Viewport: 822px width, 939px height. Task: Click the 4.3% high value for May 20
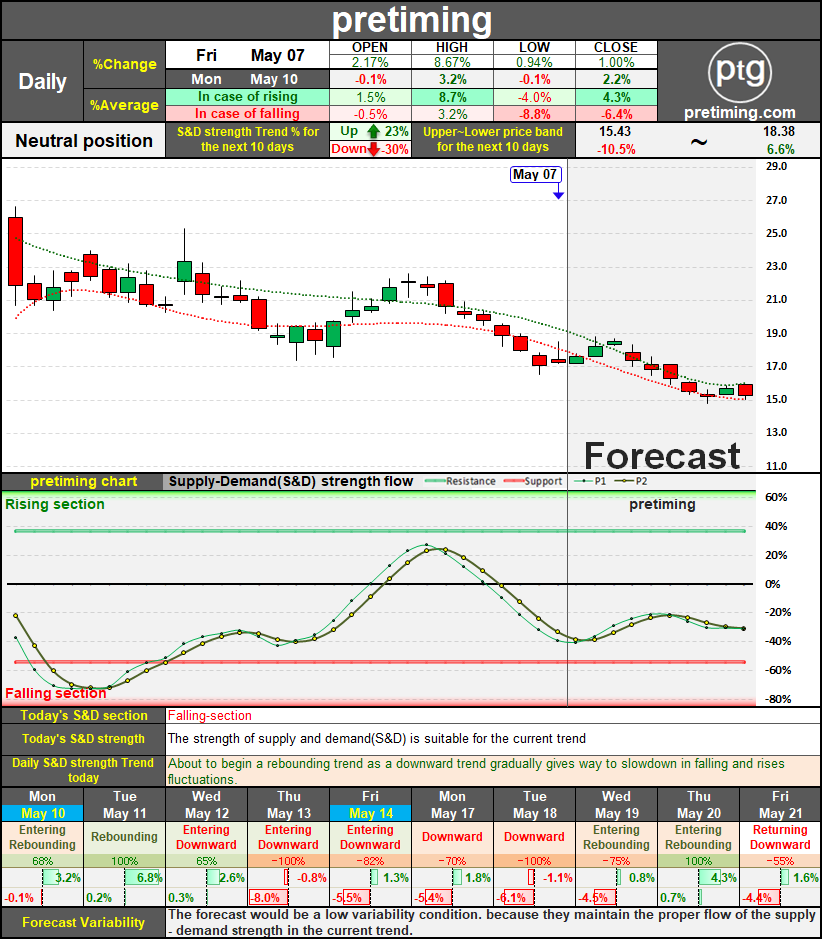coord(723,878)
